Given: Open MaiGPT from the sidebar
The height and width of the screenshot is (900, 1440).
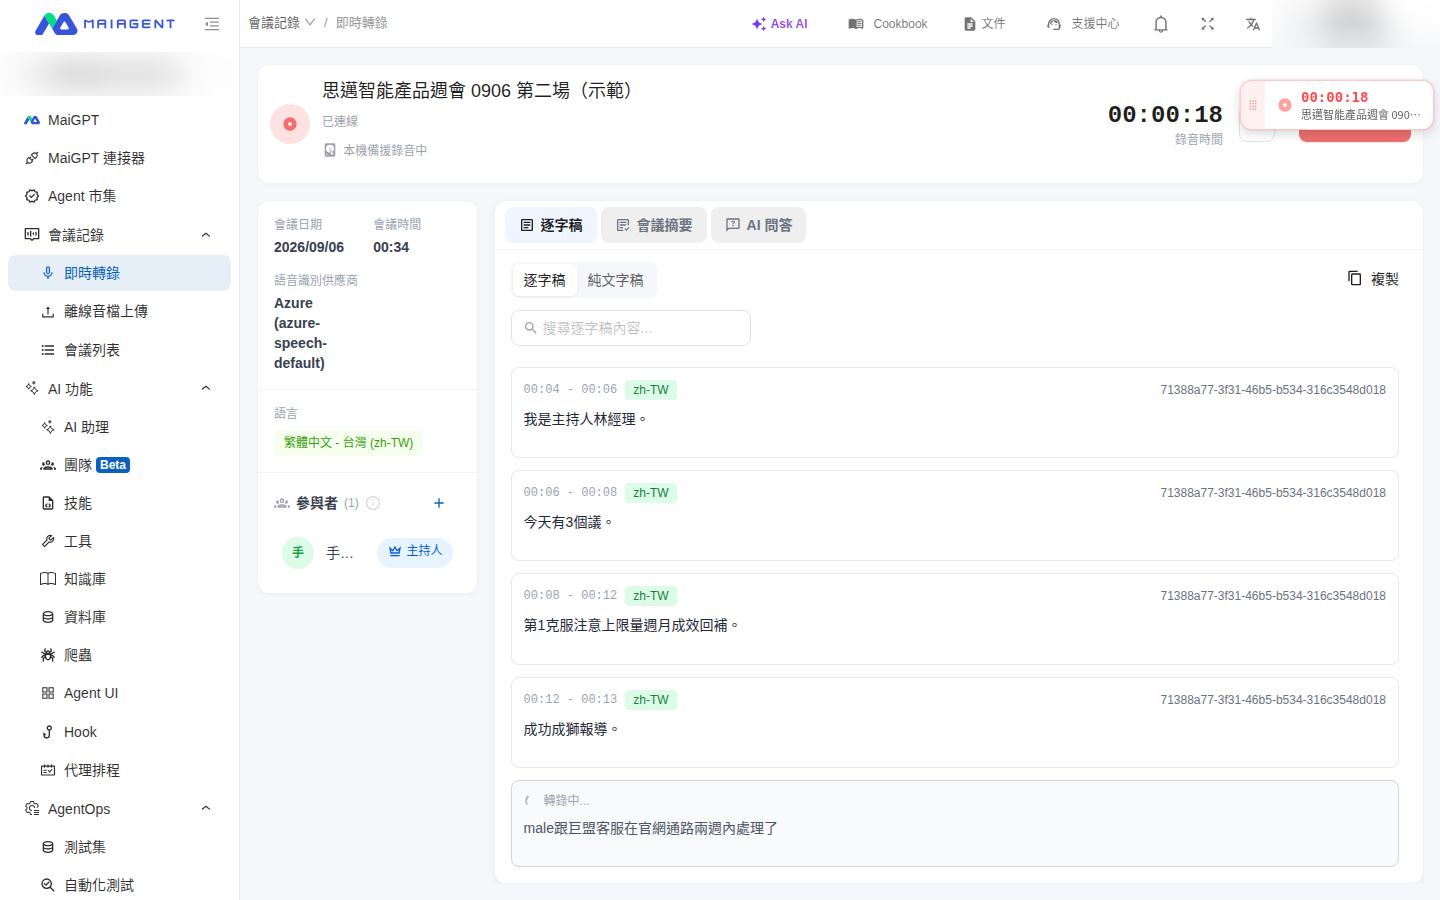Looking at the screenshot, I should click(x=120, y=120).
